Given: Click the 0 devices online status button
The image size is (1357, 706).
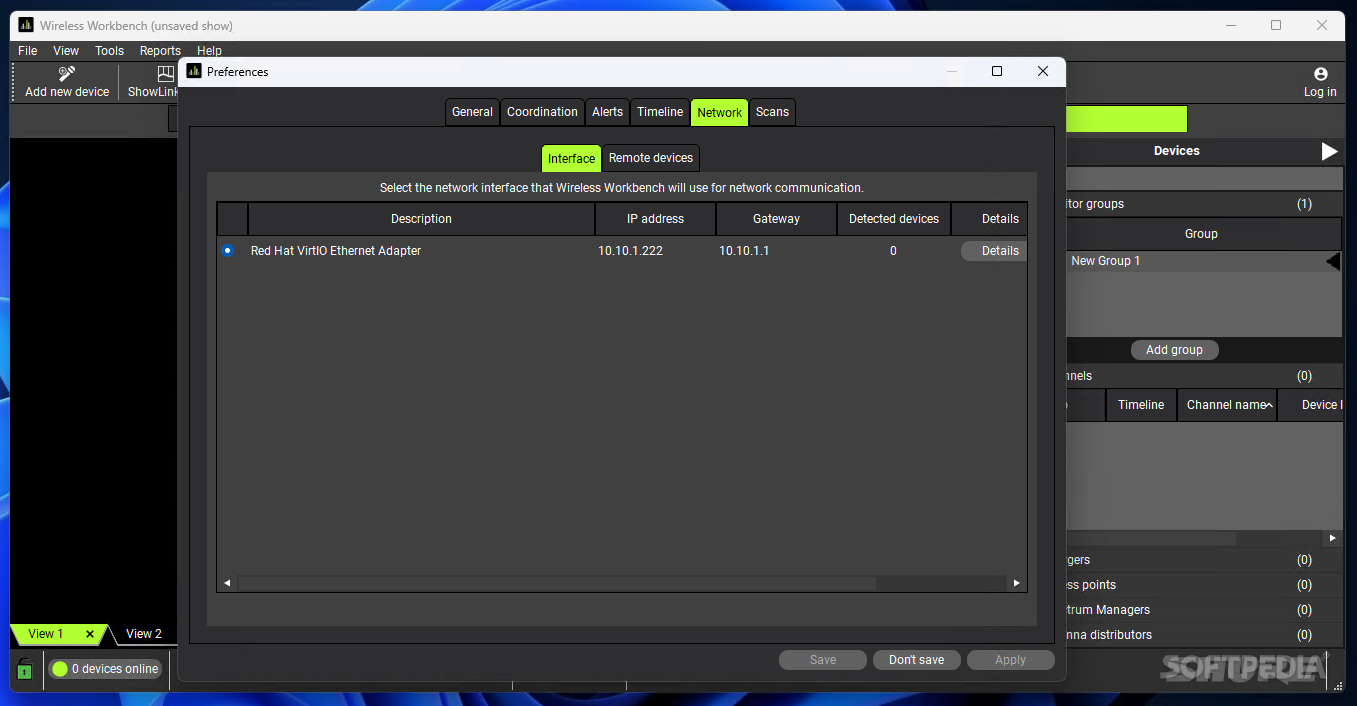Looking at the screenshot, I should [105, 669].
